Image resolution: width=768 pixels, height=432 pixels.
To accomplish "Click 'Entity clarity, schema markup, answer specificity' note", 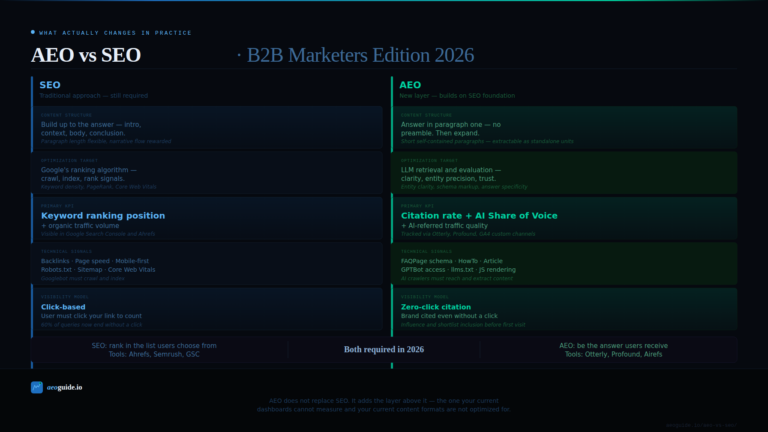I will (464, 187).
